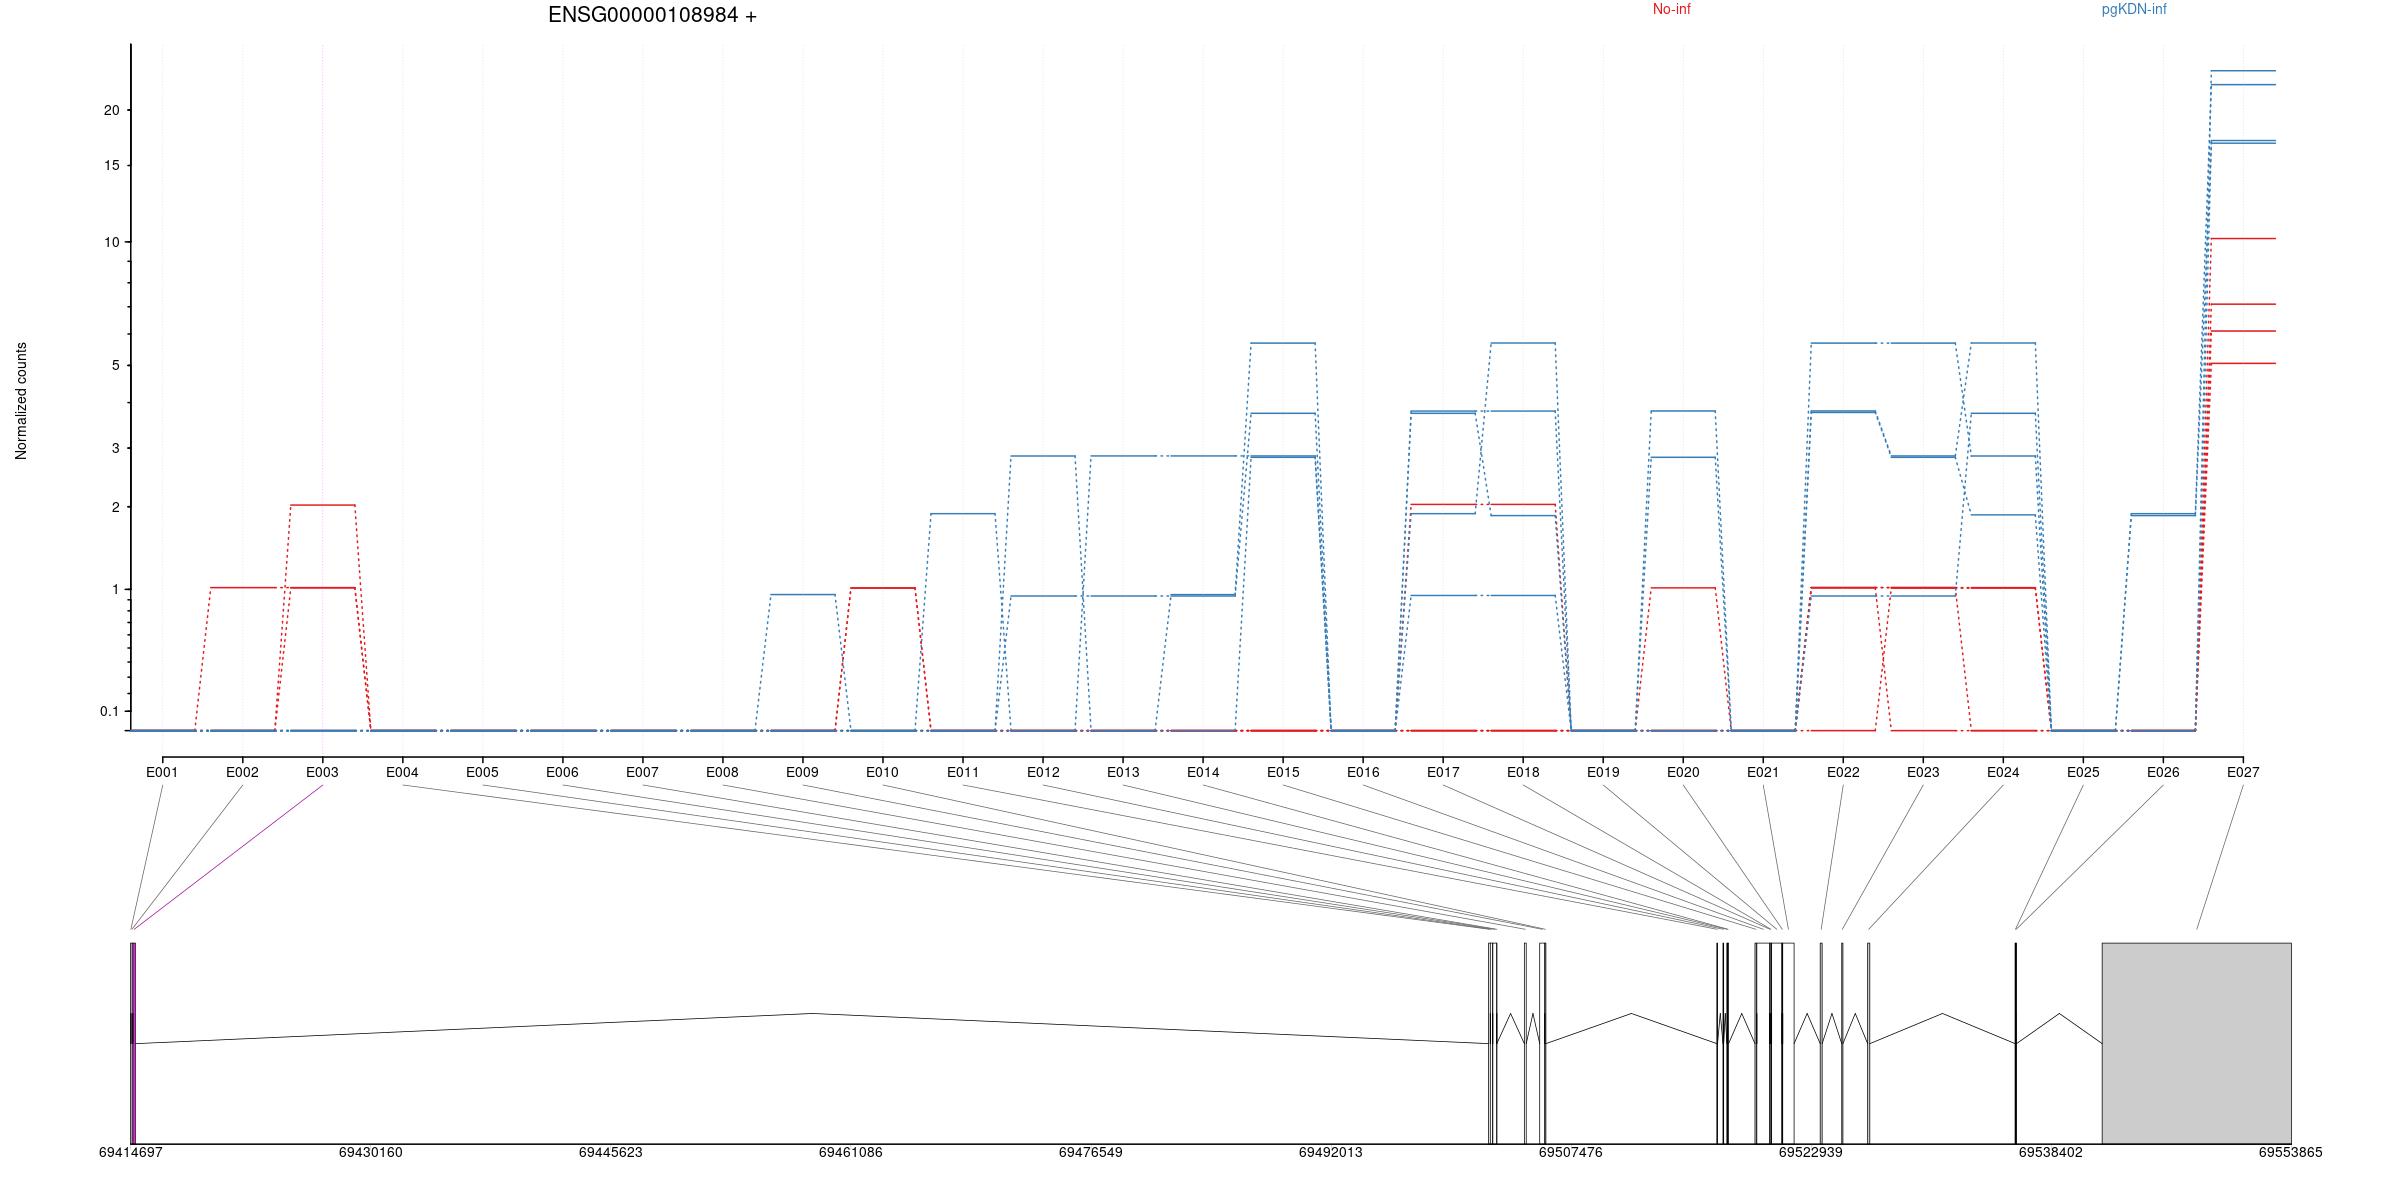Viewport: 2400px width, 1200px height.
Task: Click exon label E007
Action: (642, 772)
